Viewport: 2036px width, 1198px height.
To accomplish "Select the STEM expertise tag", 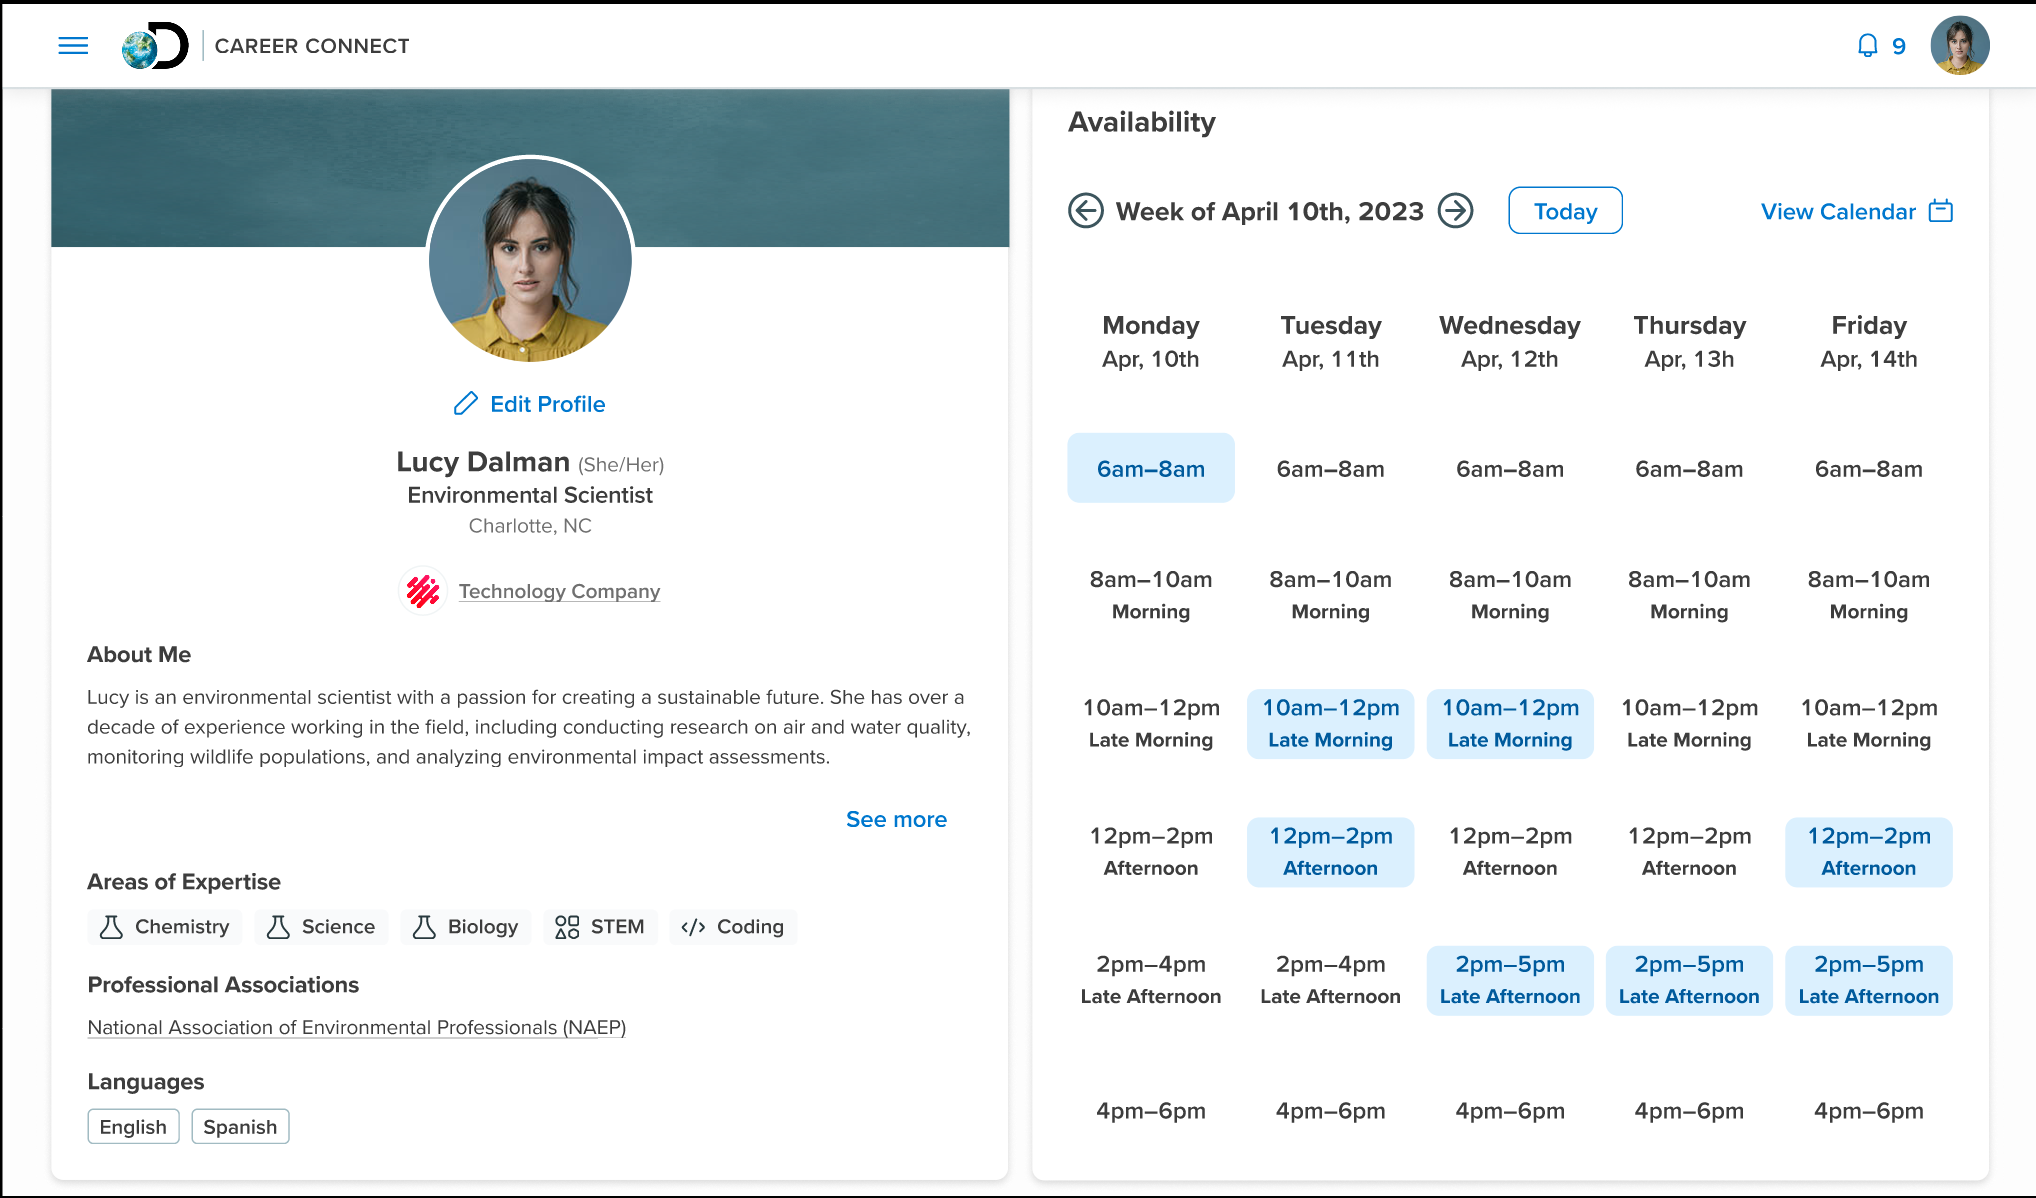I will tap(600, 927).
